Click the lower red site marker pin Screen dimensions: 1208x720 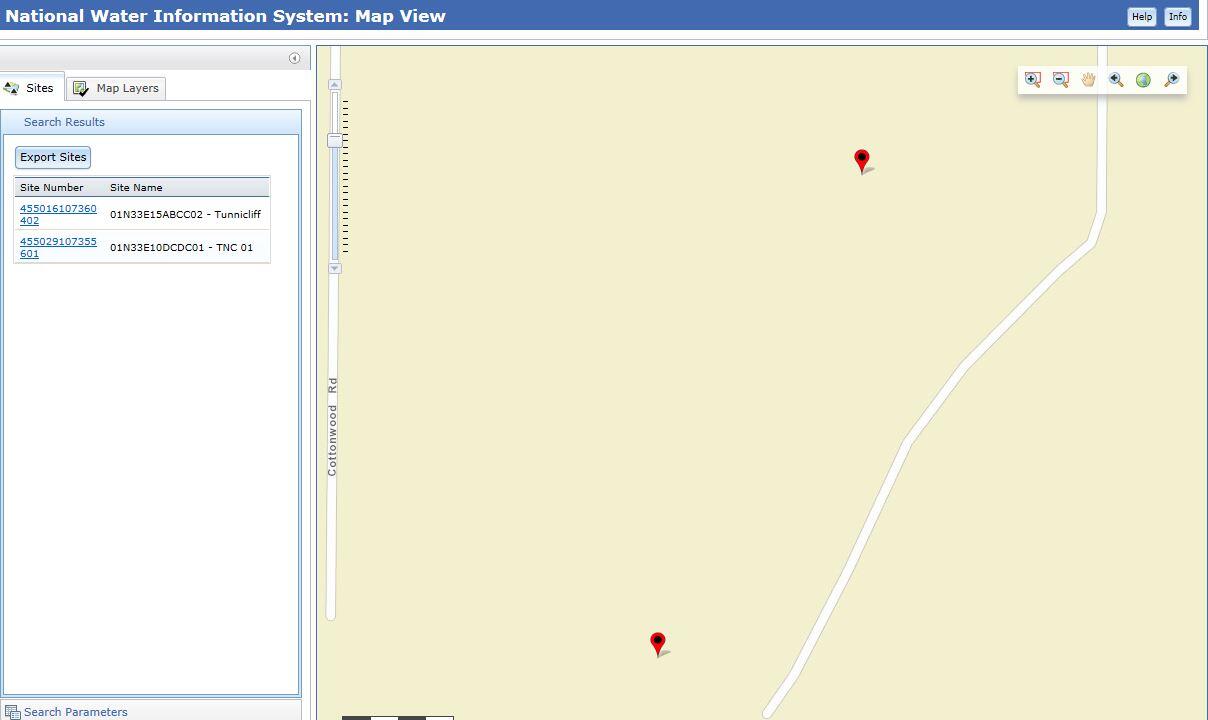pos(658,643)
